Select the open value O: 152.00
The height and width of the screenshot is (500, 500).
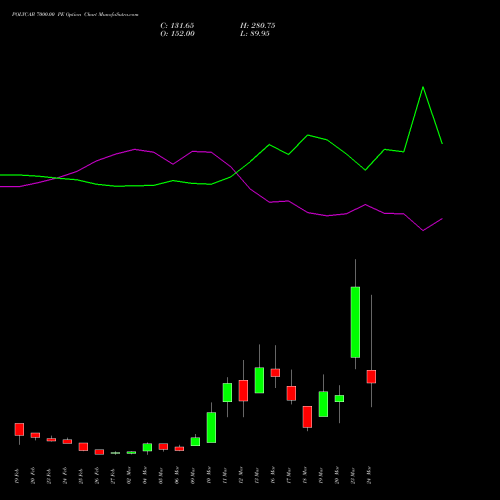point(177,34)
